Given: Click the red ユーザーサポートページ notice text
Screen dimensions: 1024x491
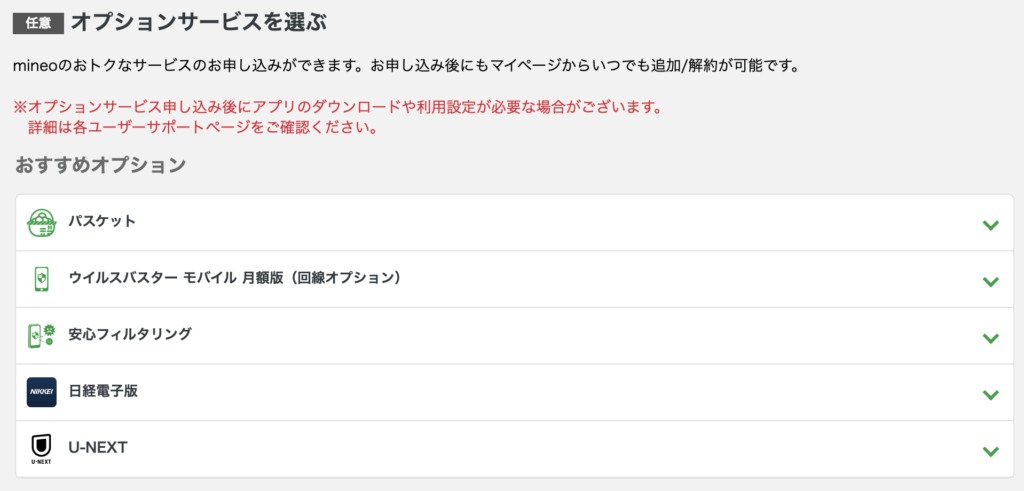Looking at the screenshot, I should tap(202, 127).
